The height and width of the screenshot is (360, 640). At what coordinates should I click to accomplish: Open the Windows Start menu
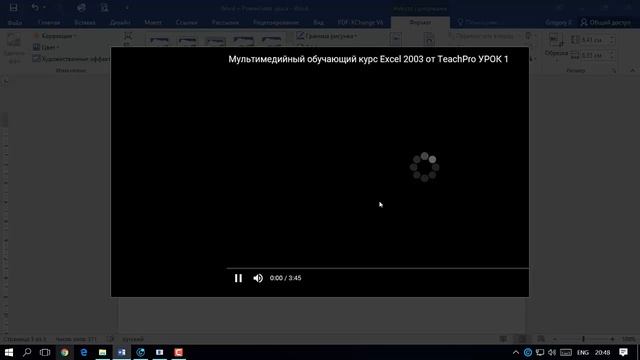point(9,352)
